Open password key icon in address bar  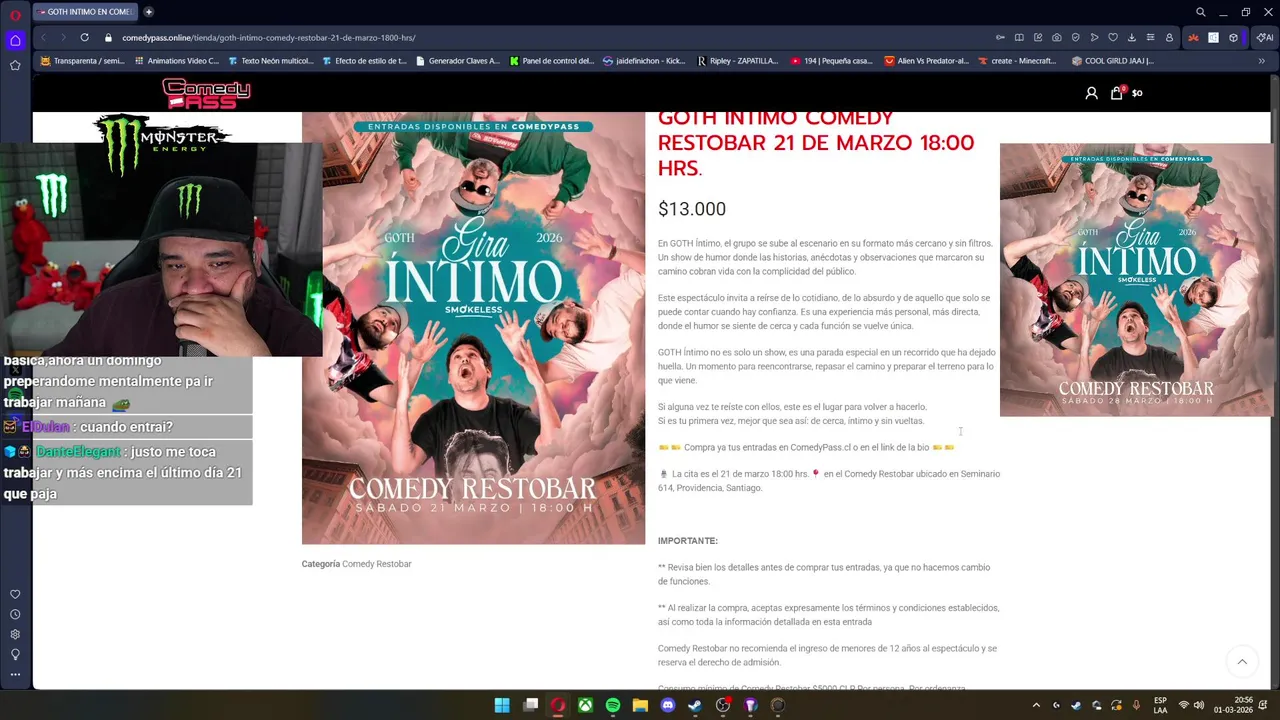(x=1000, y=38)
